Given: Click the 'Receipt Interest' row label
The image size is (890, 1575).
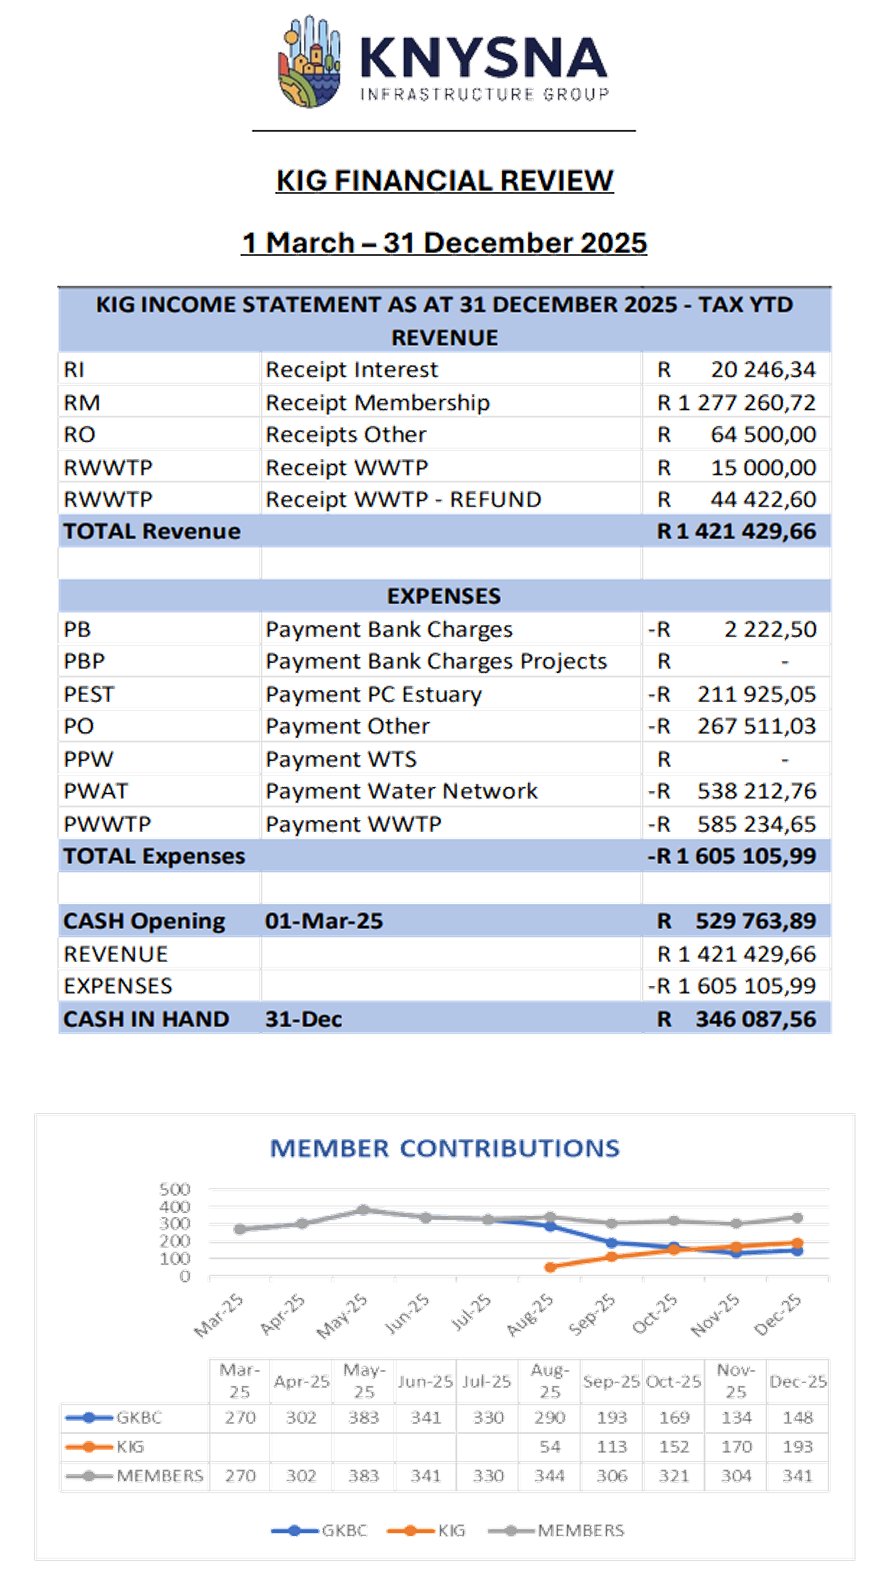Looking at the screenshot, I should tap(352, 370).
